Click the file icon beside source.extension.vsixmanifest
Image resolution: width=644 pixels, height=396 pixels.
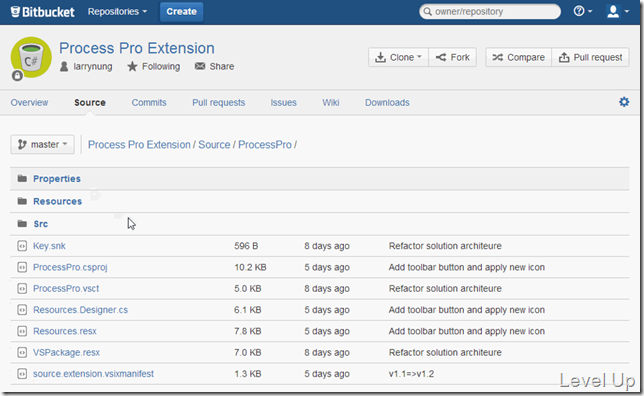(22, 374)
